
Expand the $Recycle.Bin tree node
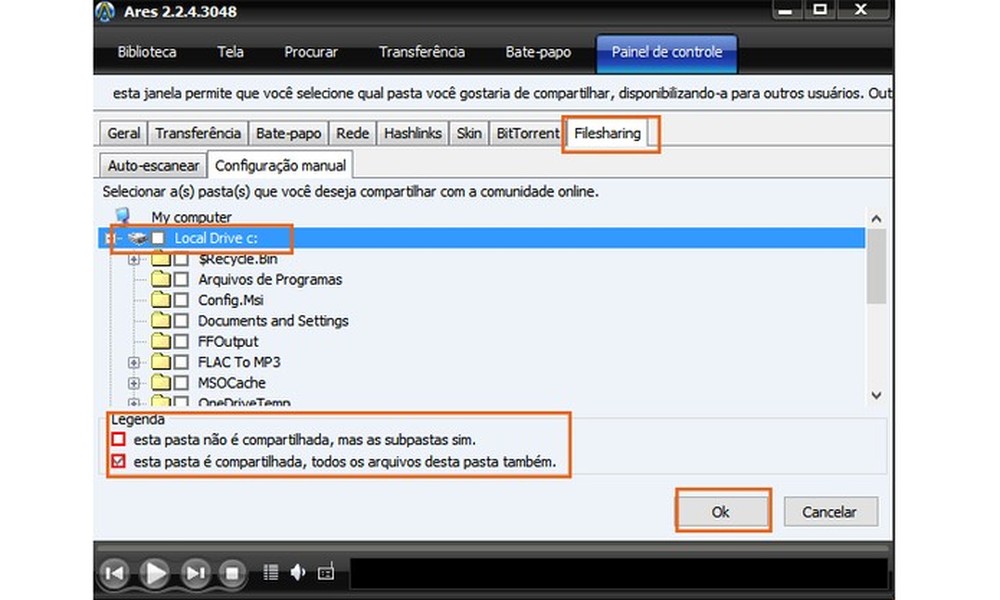[x=135, y=259]
